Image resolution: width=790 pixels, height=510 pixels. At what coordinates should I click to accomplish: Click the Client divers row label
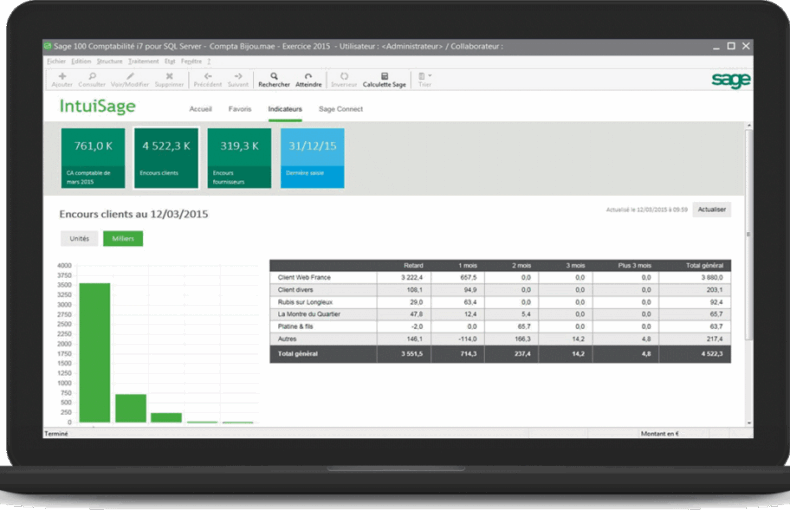(x=295, y=290)
